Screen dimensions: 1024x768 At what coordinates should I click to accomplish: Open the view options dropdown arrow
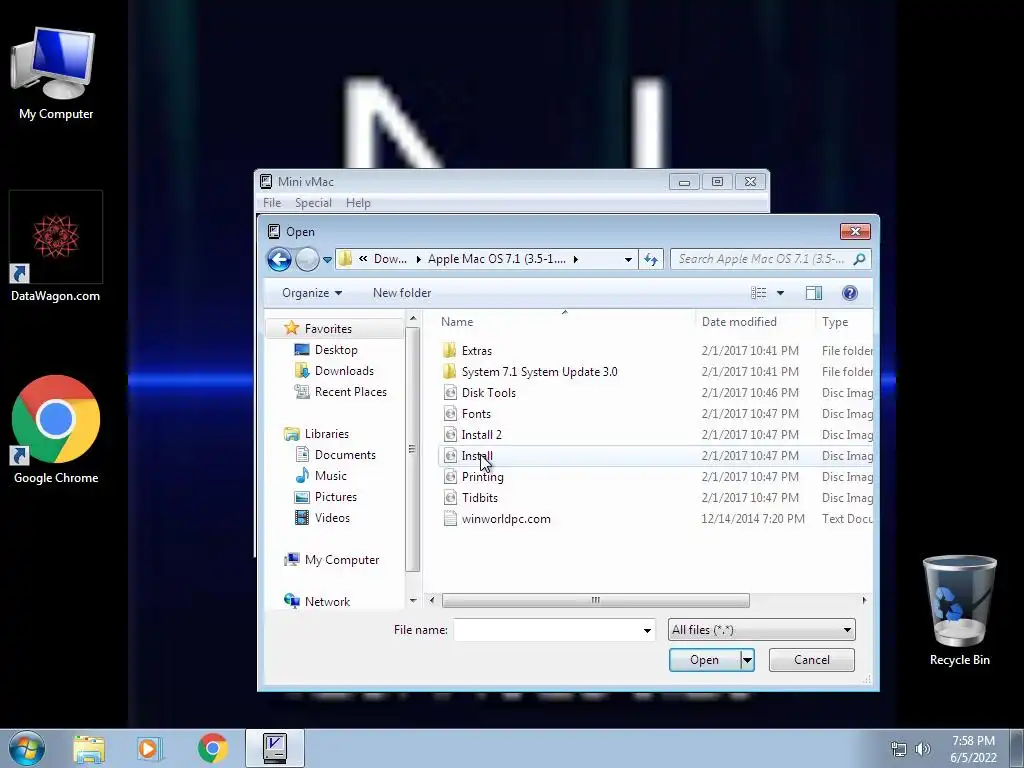coord(780,293)
